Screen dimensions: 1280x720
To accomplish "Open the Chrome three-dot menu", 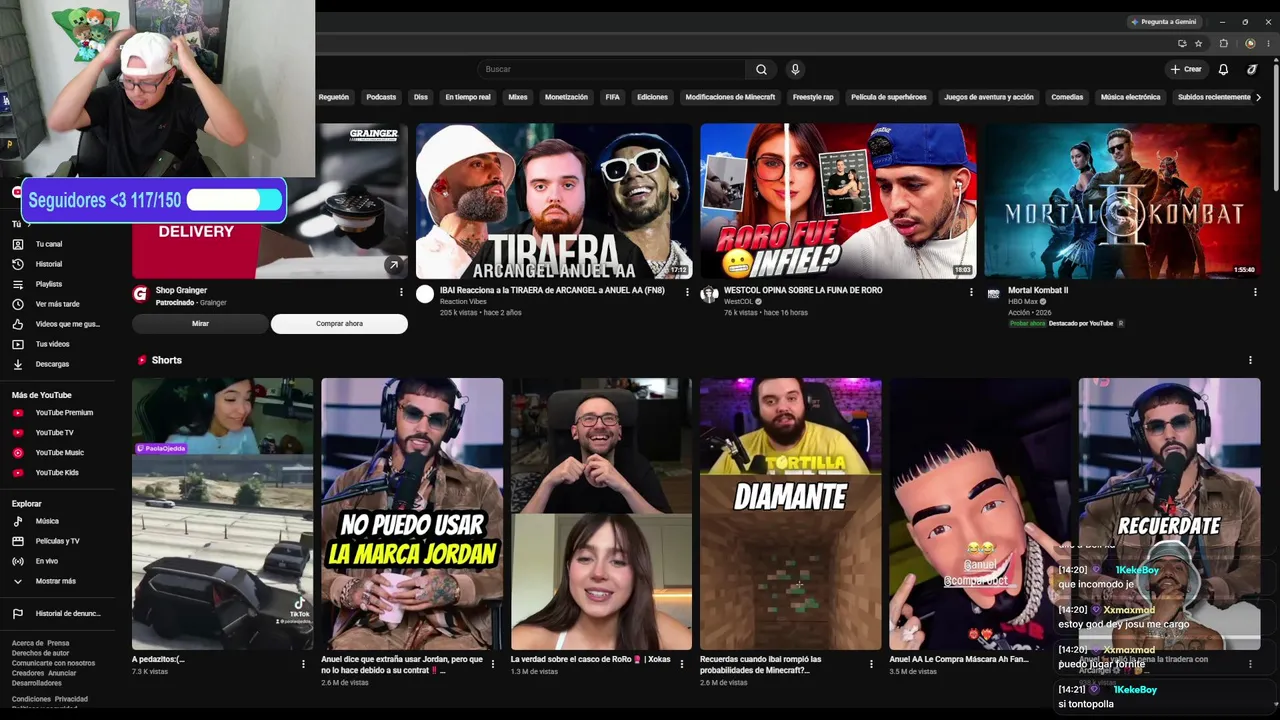I will (x=1266, y=44).
